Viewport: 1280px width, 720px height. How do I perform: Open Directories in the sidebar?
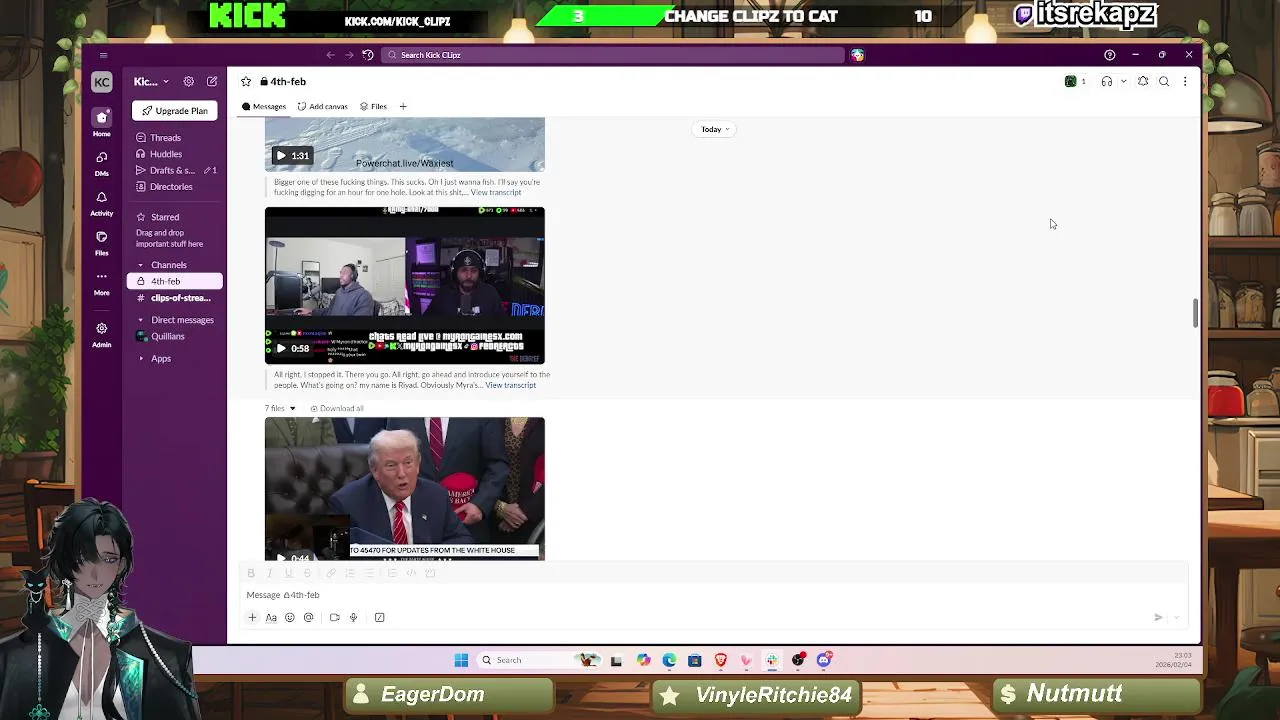point(171,187)
